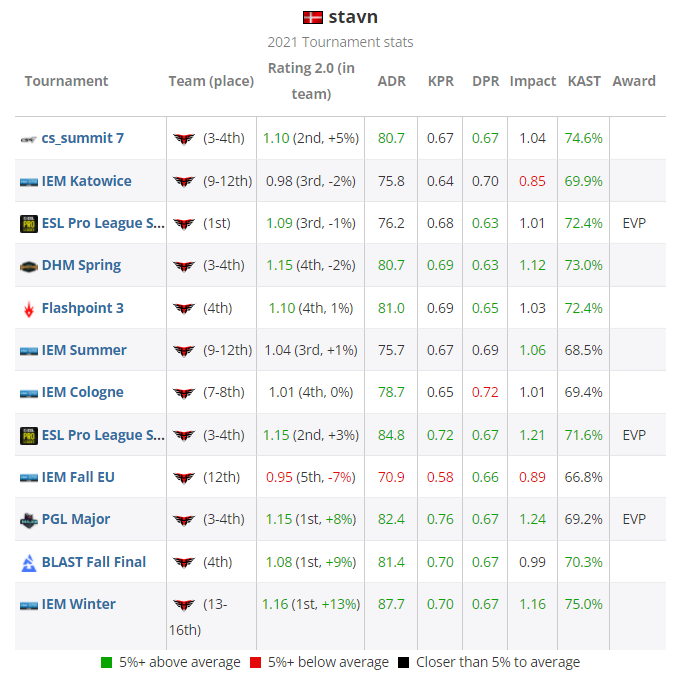Click the team logo in the PGL Major row
Screen dimensions: 677x680
click(184, 520)
